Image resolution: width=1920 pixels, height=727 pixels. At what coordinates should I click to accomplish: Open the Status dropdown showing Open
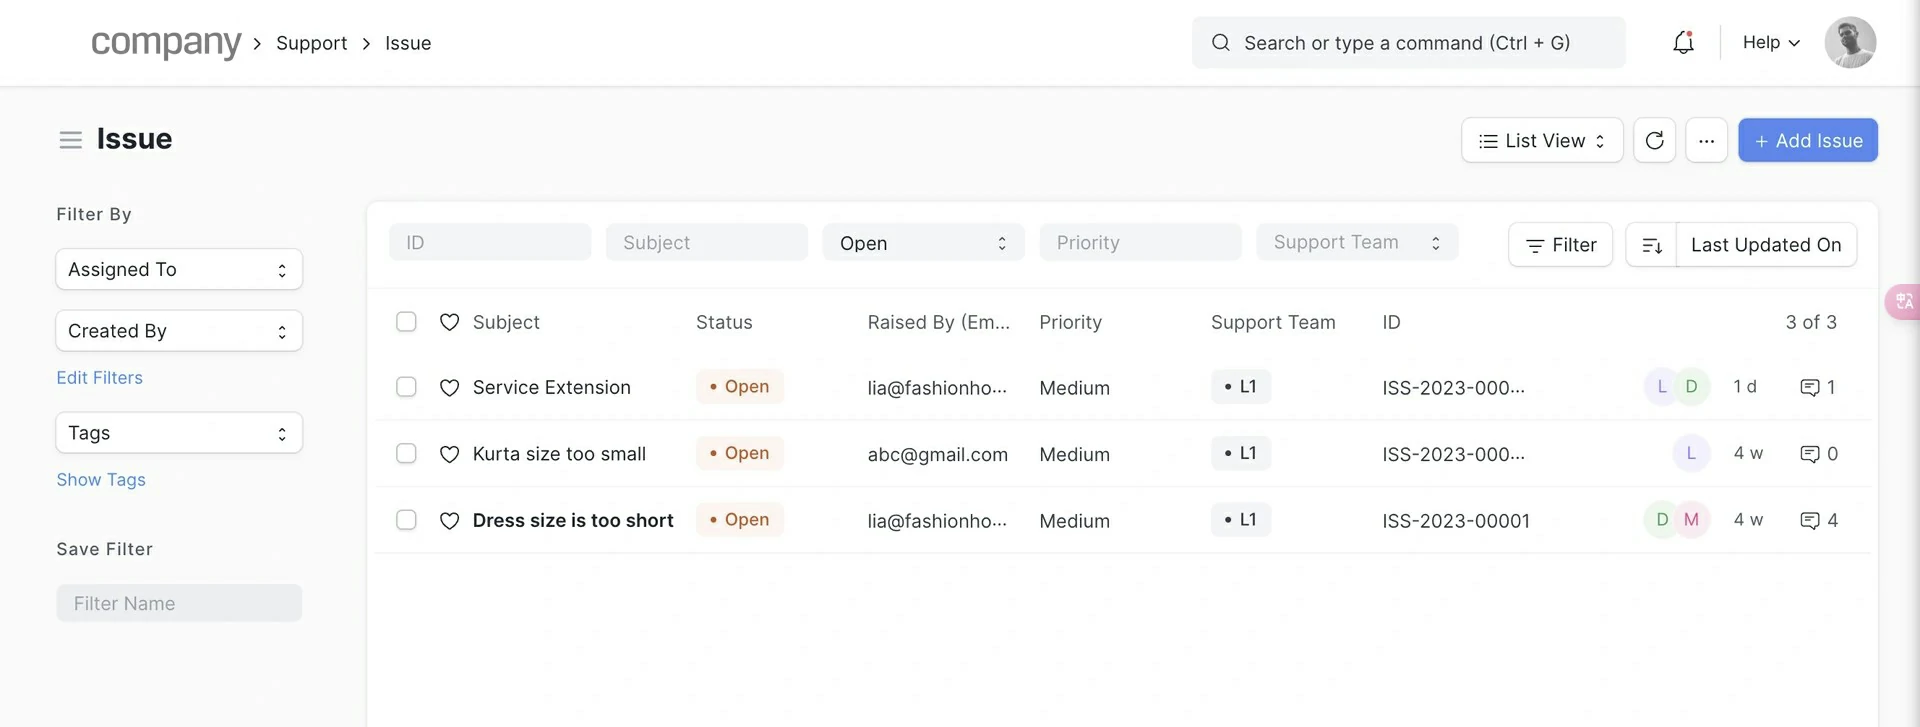click(x=922, y=243)
